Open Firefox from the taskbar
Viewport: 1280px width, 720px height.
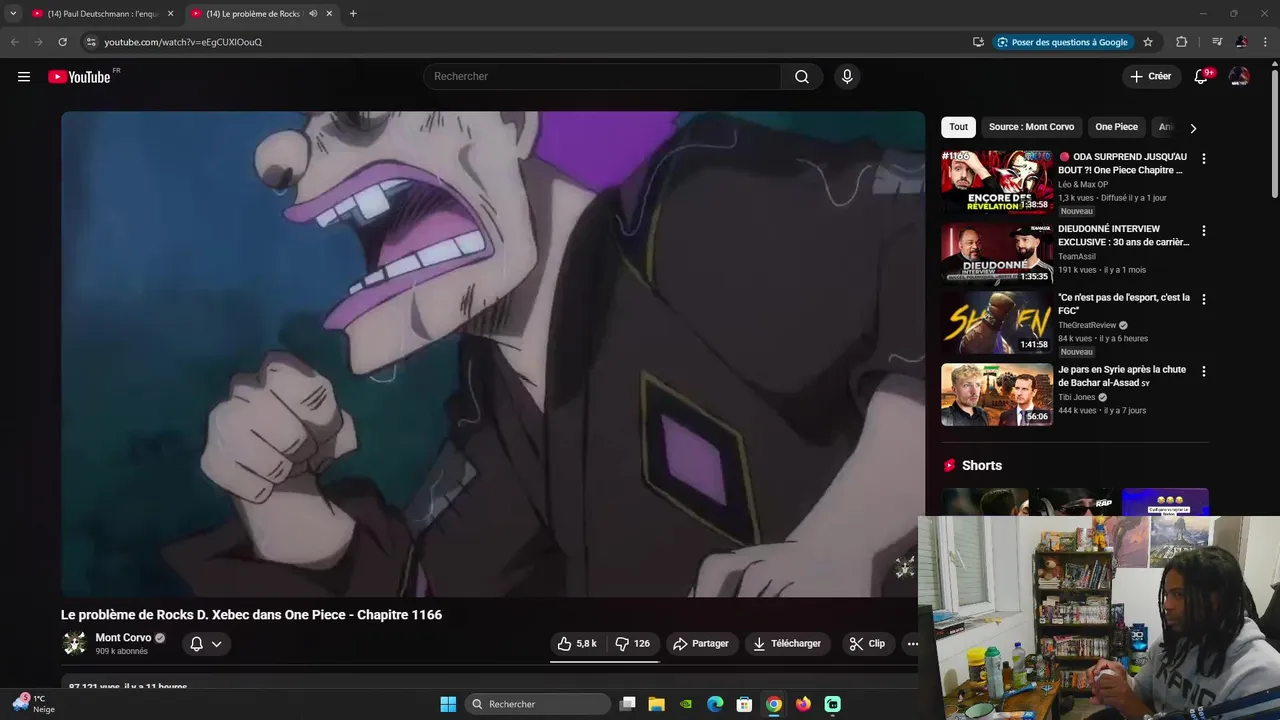click(x=803, y=704)
